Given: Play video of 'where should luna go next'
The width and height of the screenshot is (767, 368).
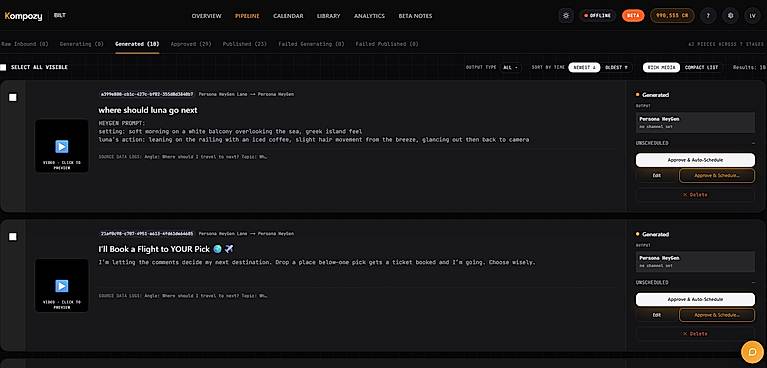Looking at the screenshot, I should coord(62,146).
